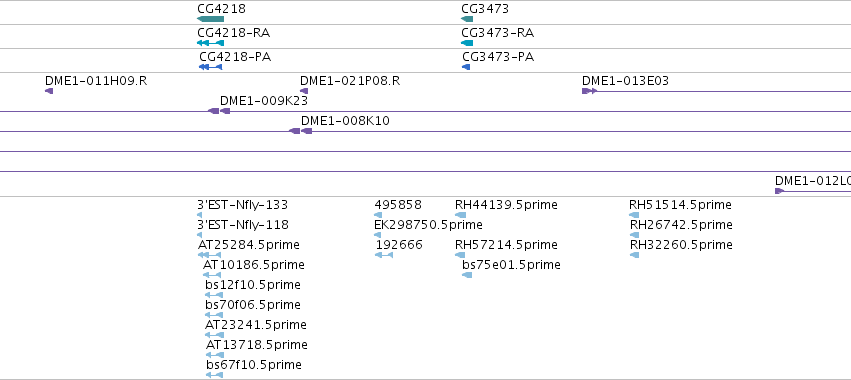The width and height of the screenshot is (851, 380).
Task: Click the DME1-011H09.R arrow marker
Action: pyautogui.click(x=49, y=91)
